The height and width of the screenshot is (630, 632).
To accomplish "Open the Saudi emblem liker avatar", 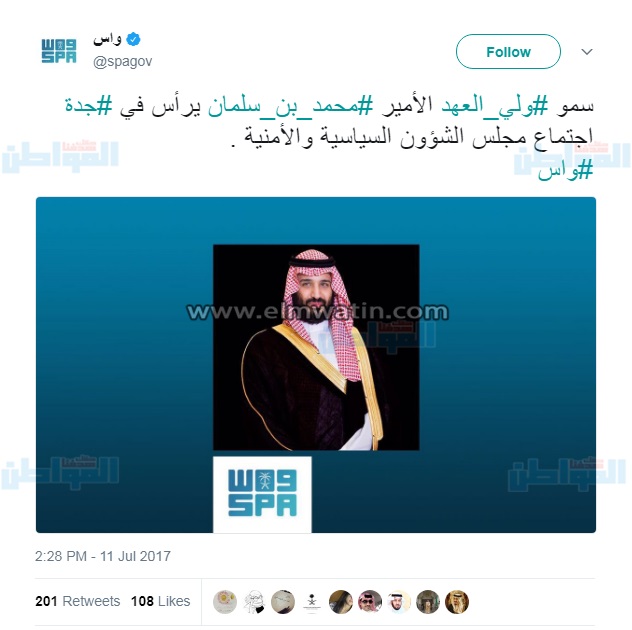I will pos(312,602).
